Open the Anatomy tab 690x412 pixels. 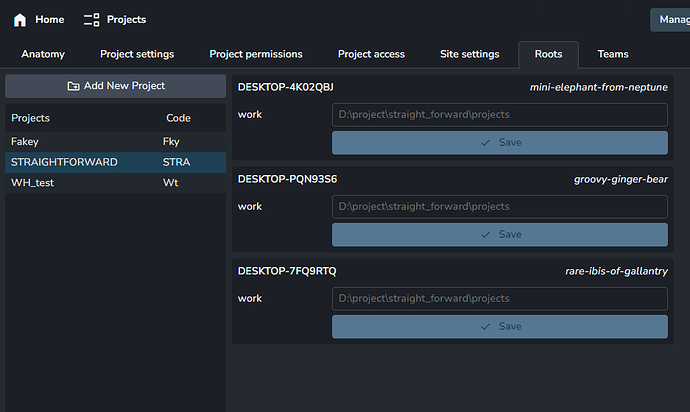pos(43,54)
